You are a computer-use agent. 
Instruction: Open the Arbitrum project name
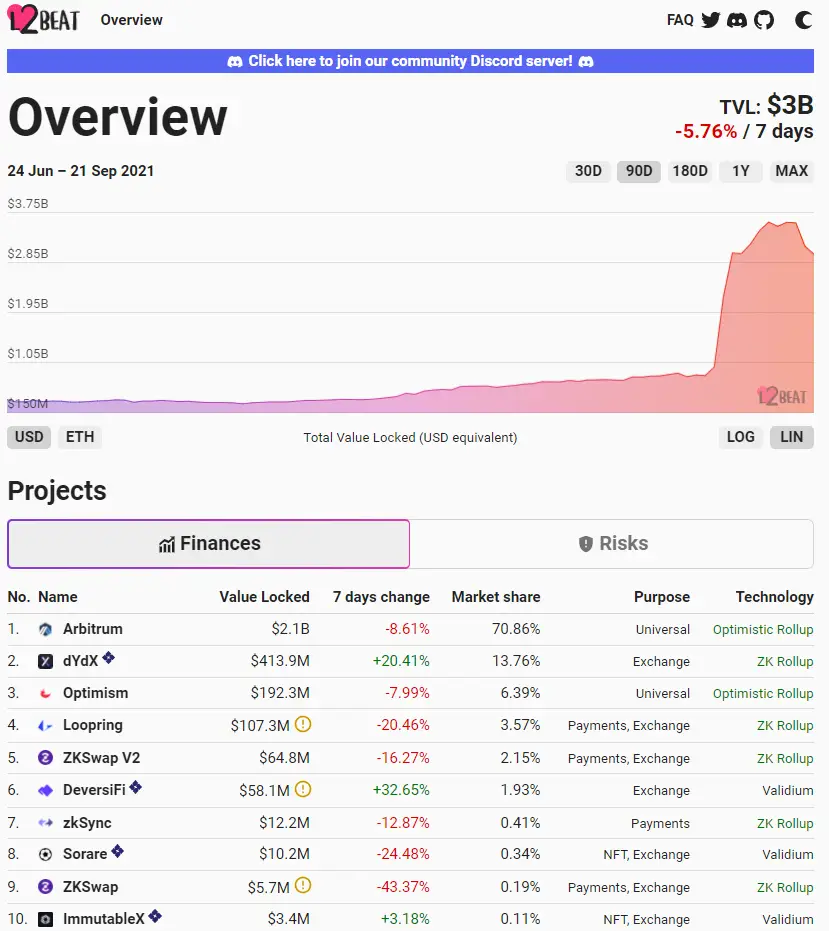coord(93,629)
